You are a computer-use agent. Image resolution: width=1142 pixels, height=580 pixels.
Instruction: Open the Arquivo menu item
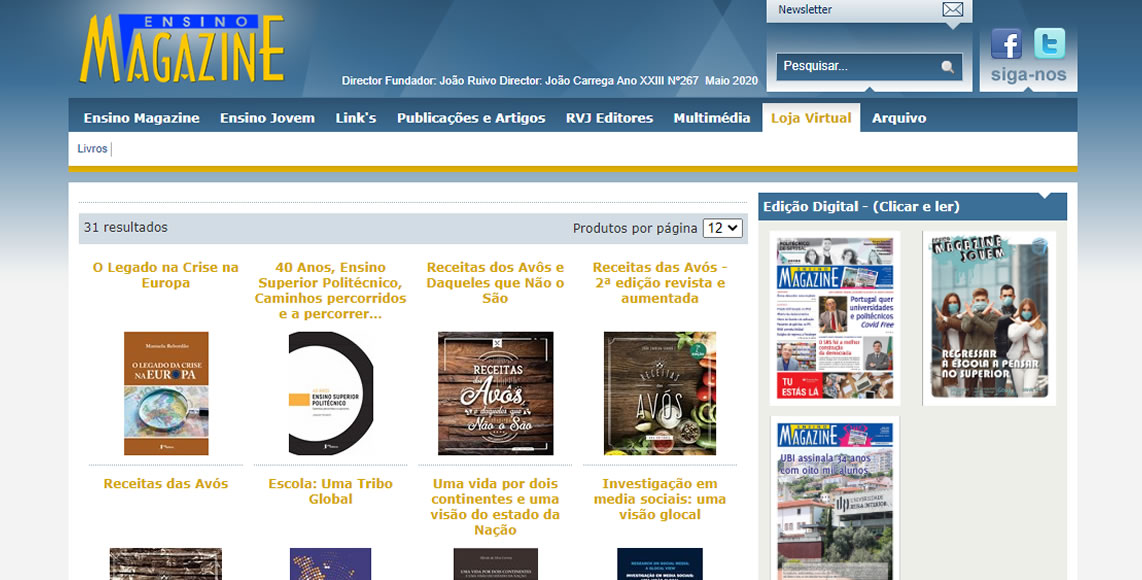tap(899, 118)
